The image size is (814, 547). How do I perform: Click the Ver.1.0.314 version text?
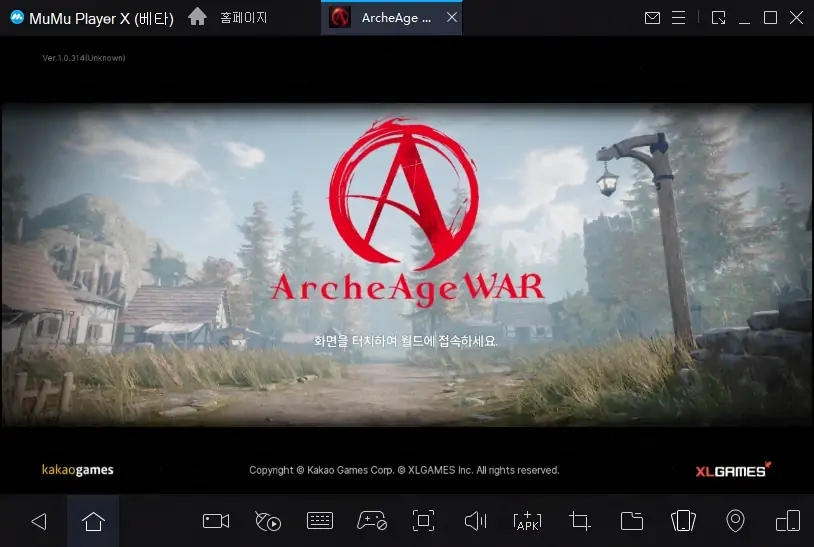tap(84, 58)
